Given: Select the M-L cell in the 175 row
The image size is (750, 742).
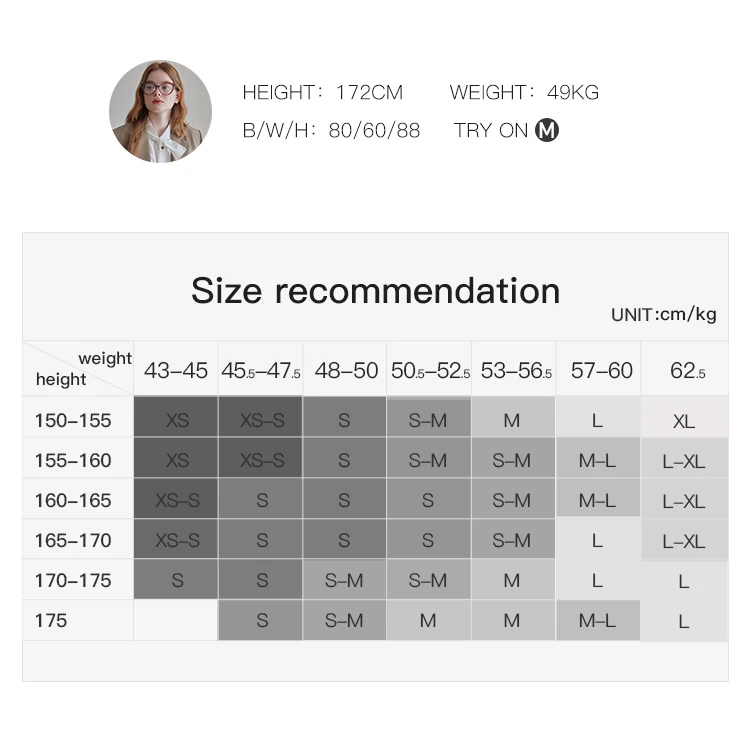Looking at the screenshot, I should click(x=597, y=620).
